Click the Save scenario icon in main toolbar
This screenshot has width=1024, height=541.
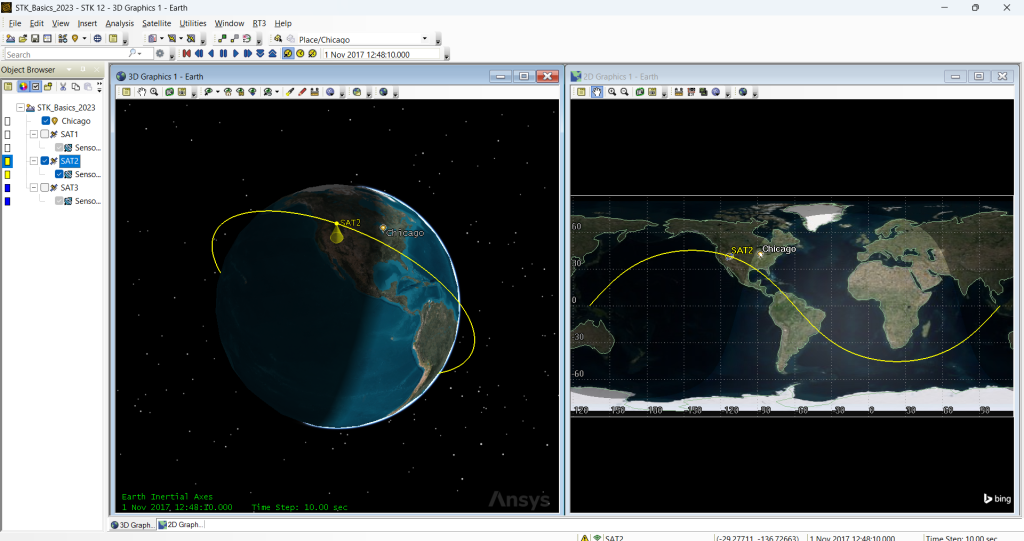point(34,39)
